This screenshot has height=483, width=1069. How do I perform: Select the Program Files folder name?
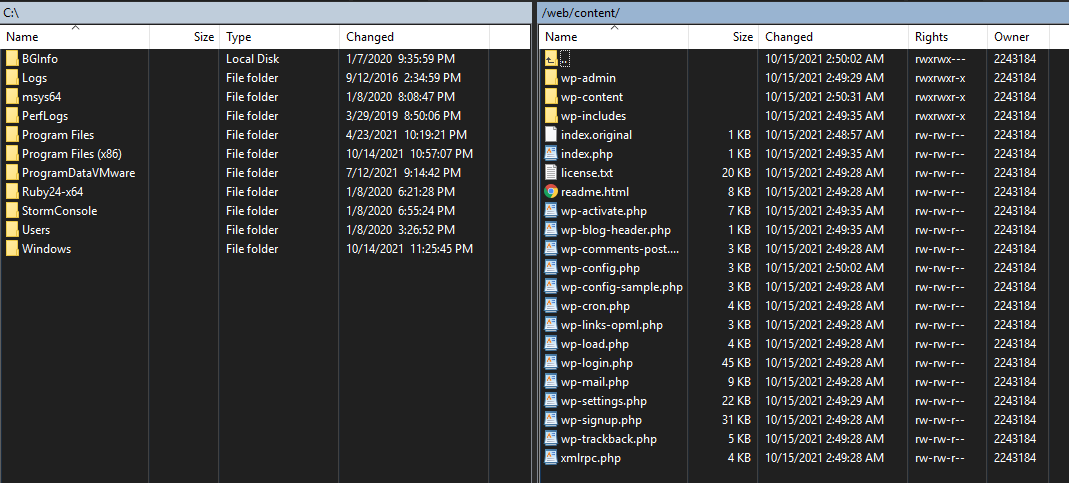(58, 135)
